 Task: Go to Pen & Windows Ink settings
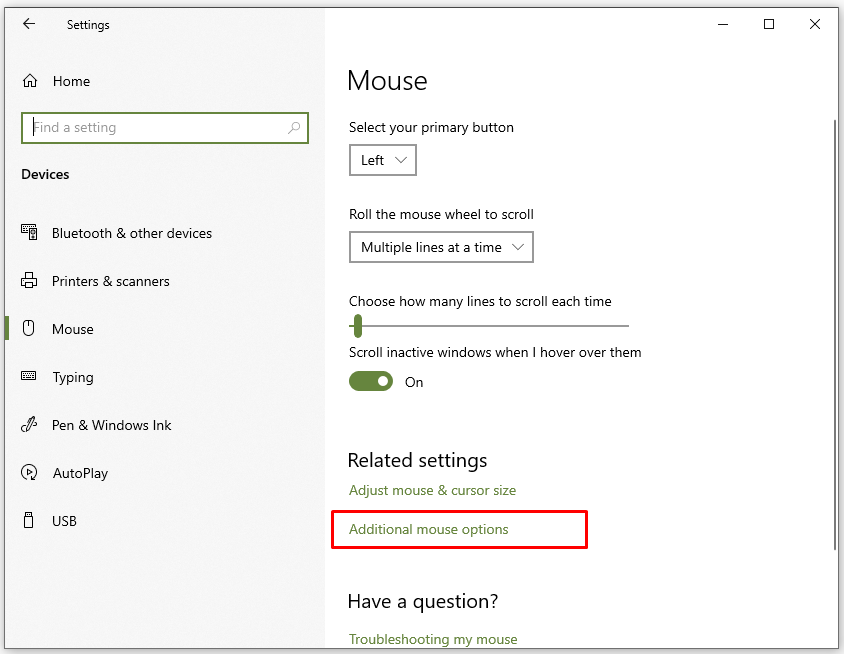111,425
